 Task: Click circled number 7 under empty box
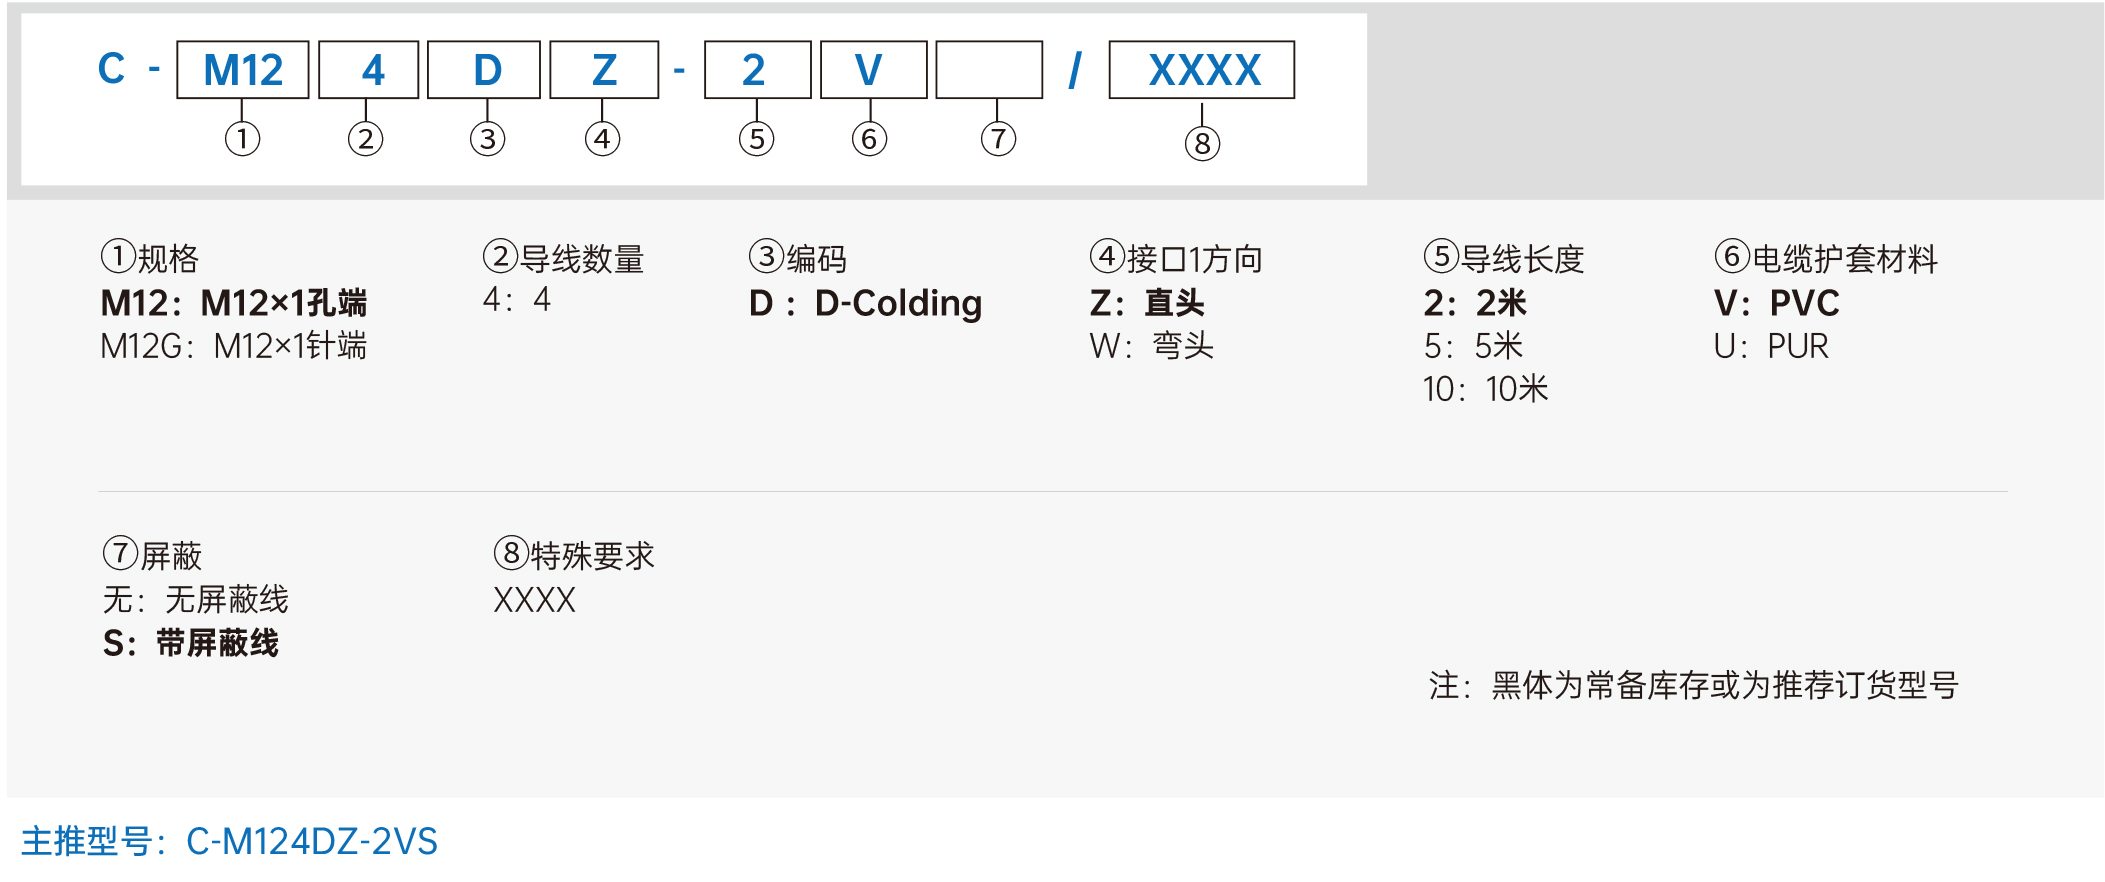click(998, 138)
